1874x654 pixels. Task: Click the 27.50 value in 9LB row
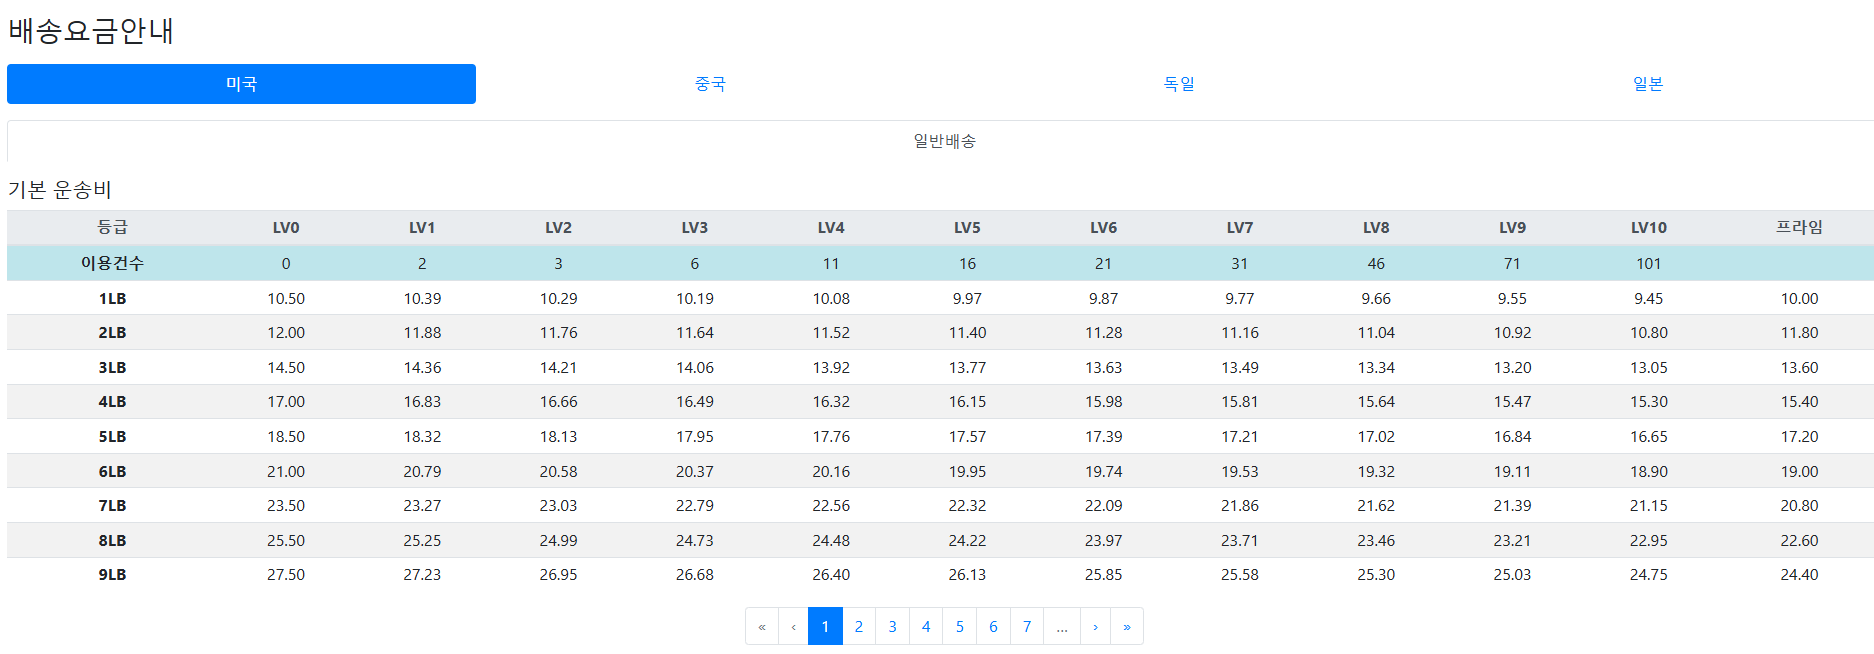tap(286, 574)
